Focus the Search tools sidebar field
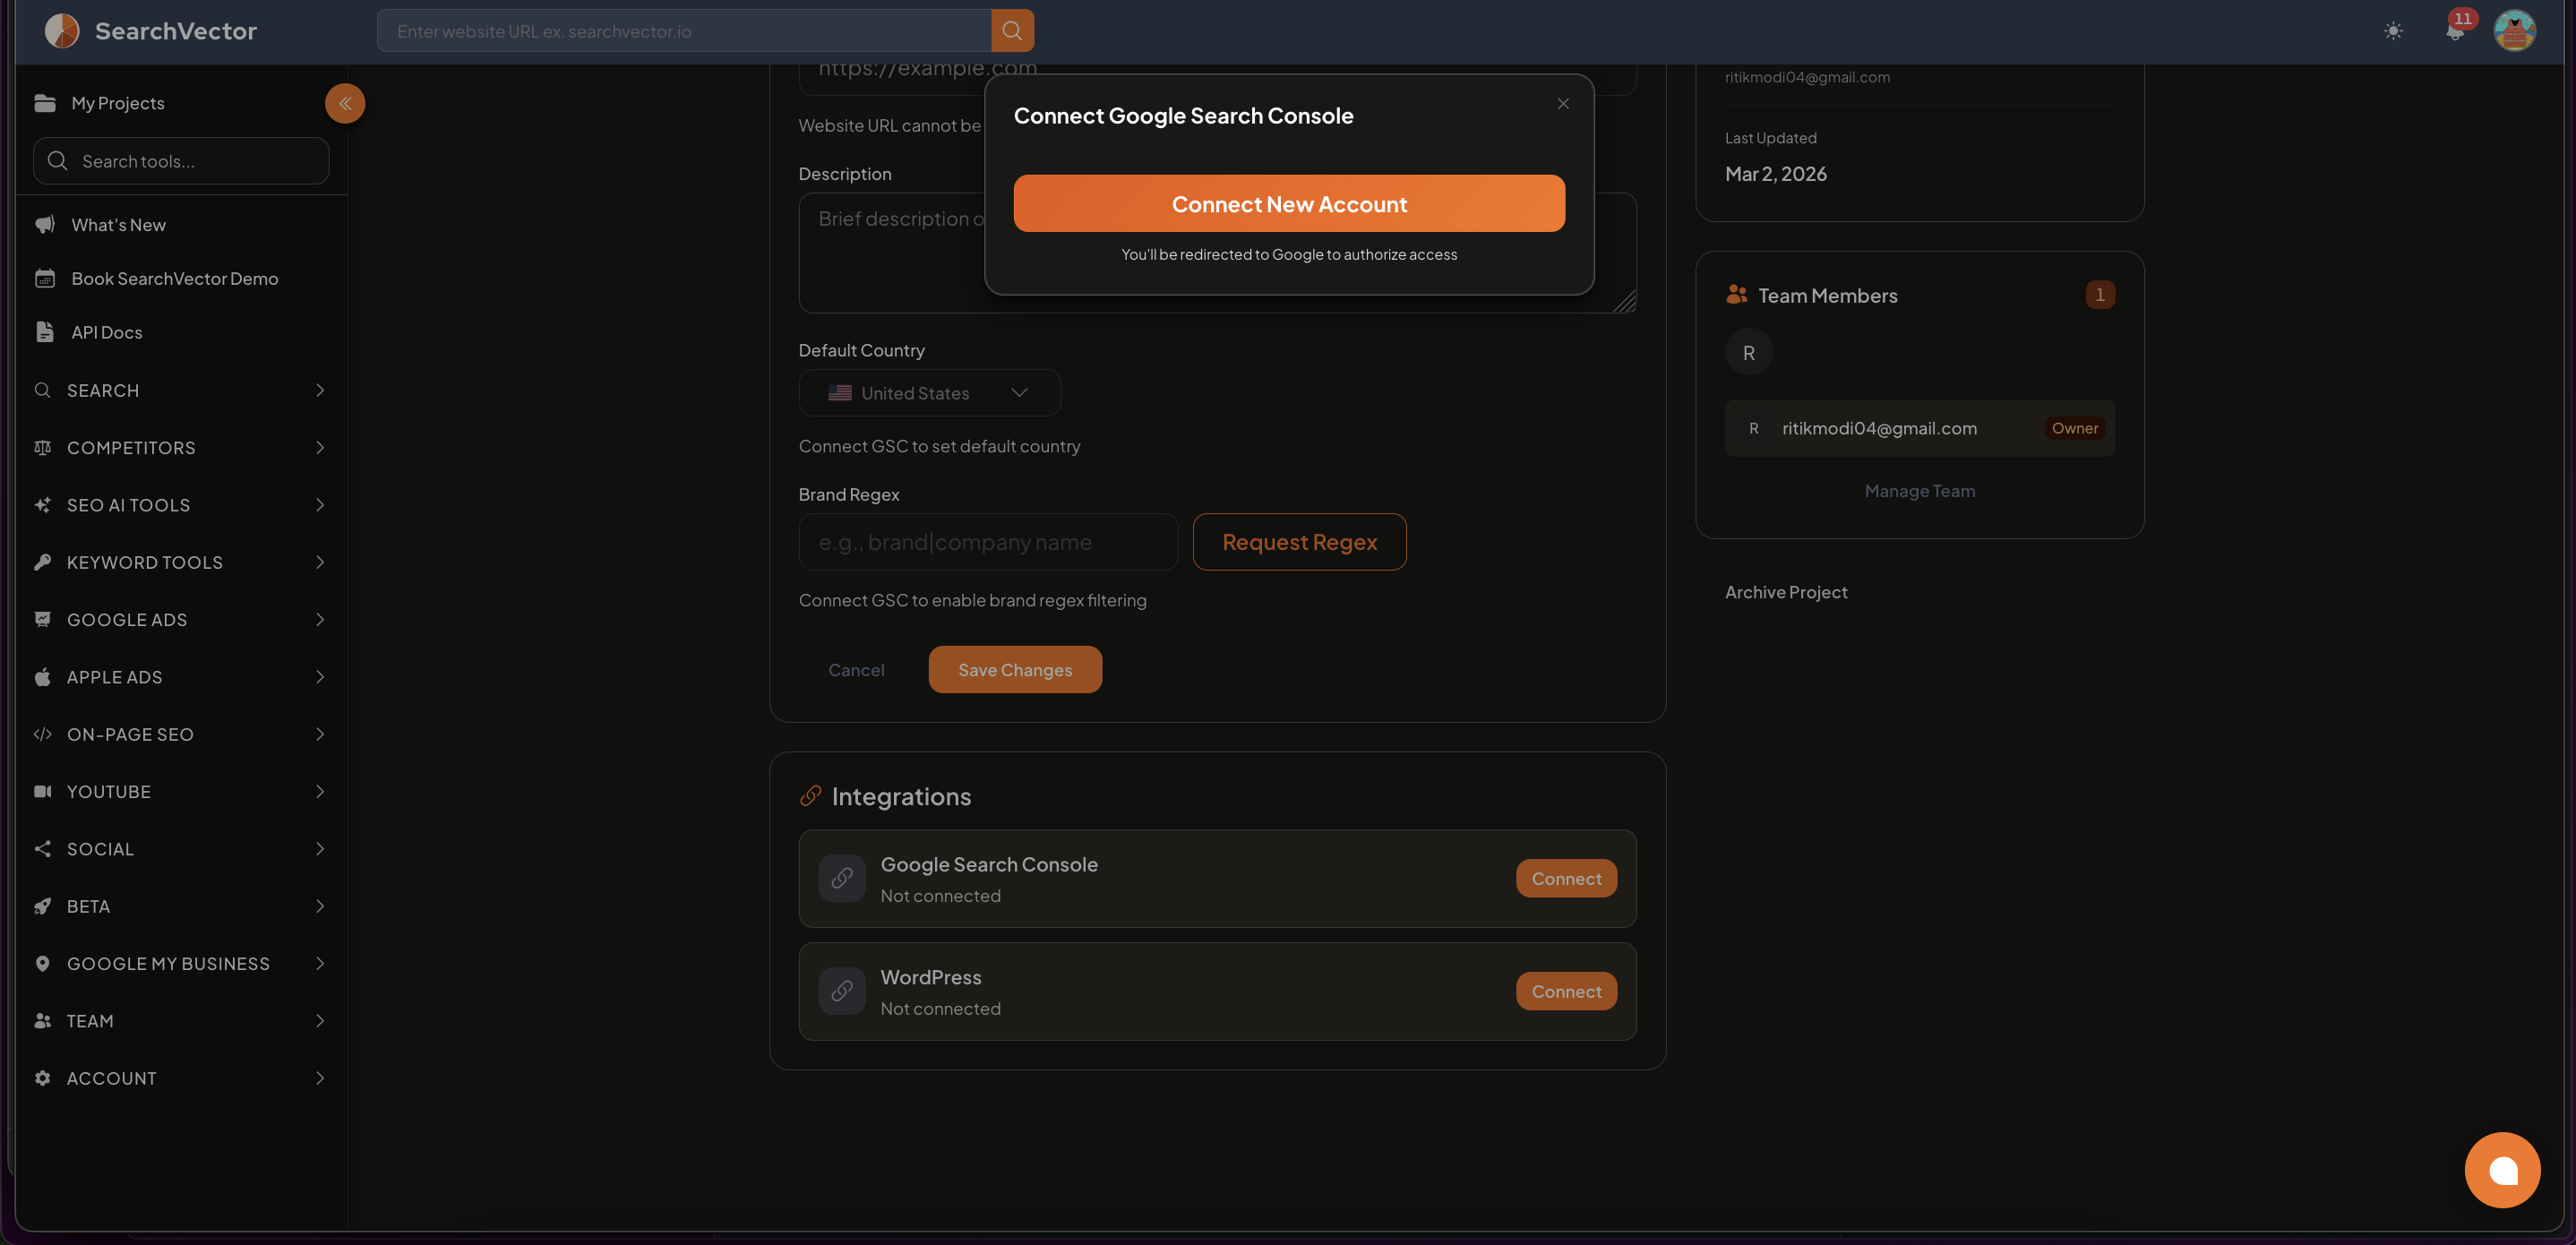Screen dimensions: 2576x1245 pyautogui.click(x=181, y=161)
